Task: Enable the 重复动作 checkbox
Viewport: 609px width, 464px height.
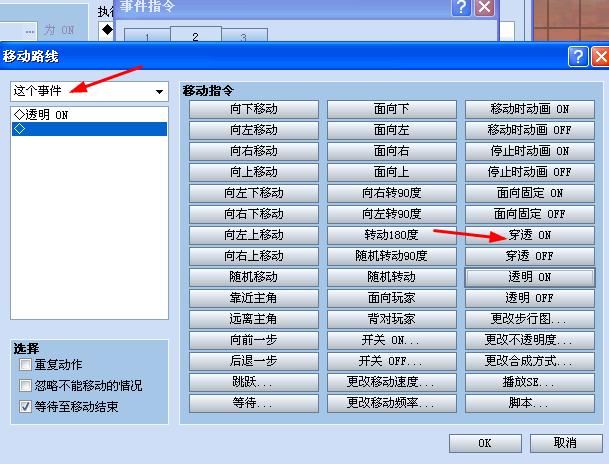Action: point(26,365)
